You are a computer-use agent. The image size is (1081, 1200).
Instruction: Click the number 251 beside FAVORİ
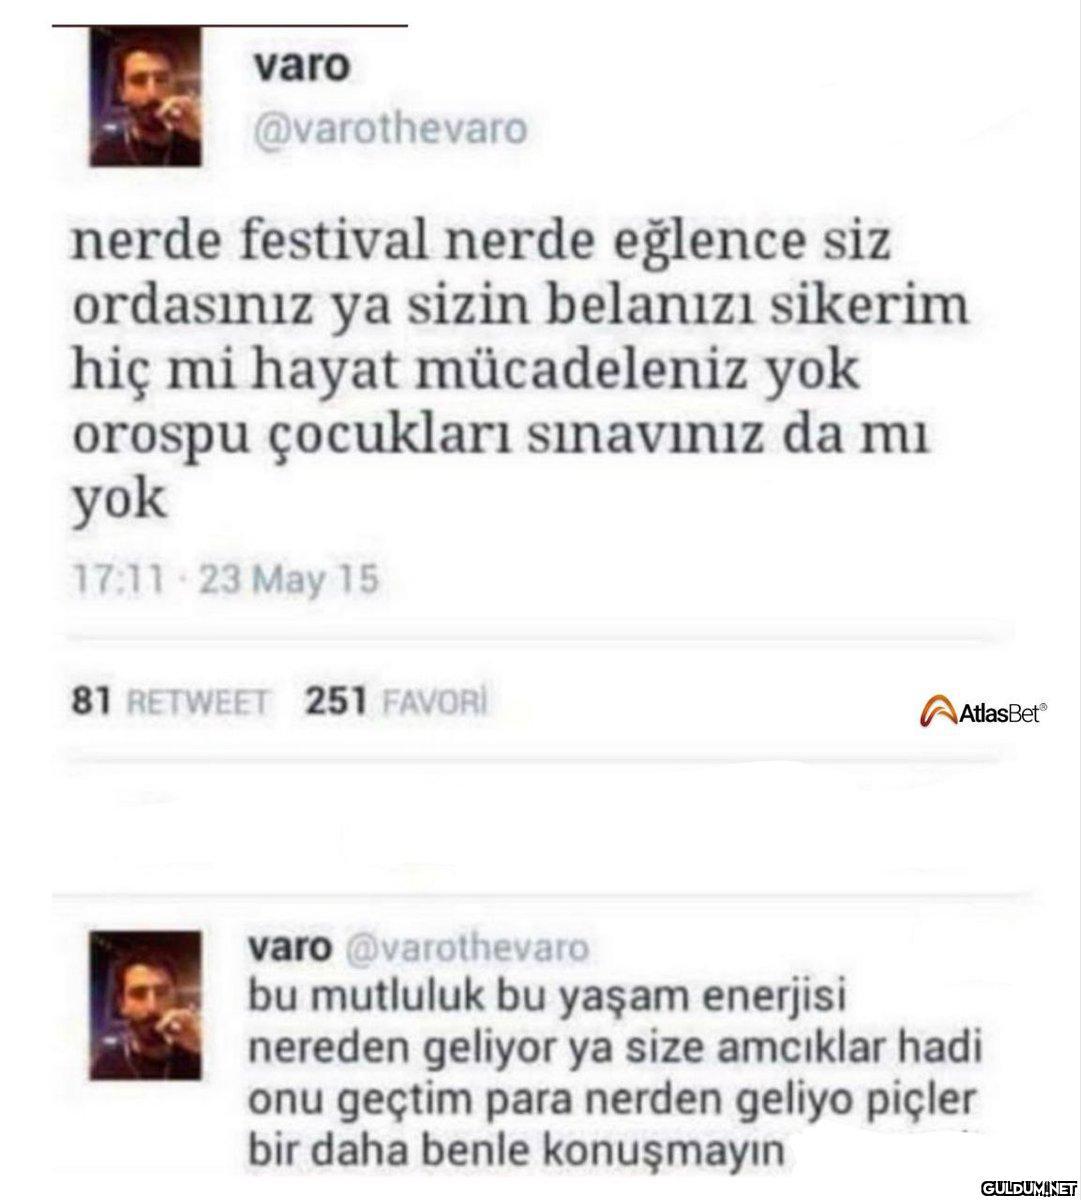[x=334, y=702]
